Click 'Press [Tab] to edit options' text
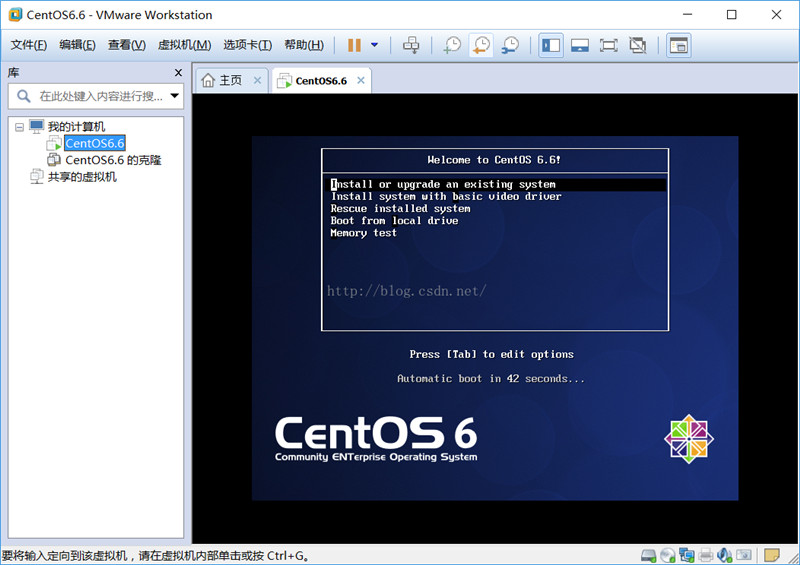 pos(491,354)
